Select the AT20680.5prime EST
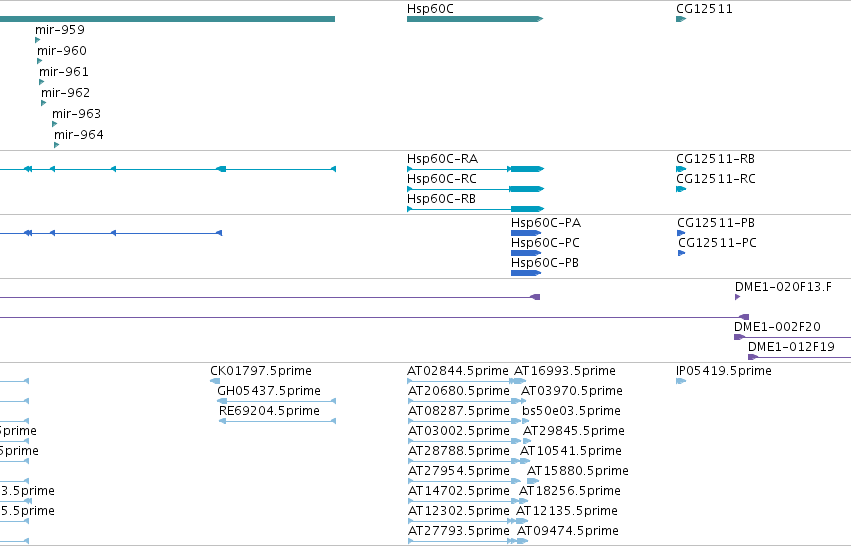 [x=463, y=401]
